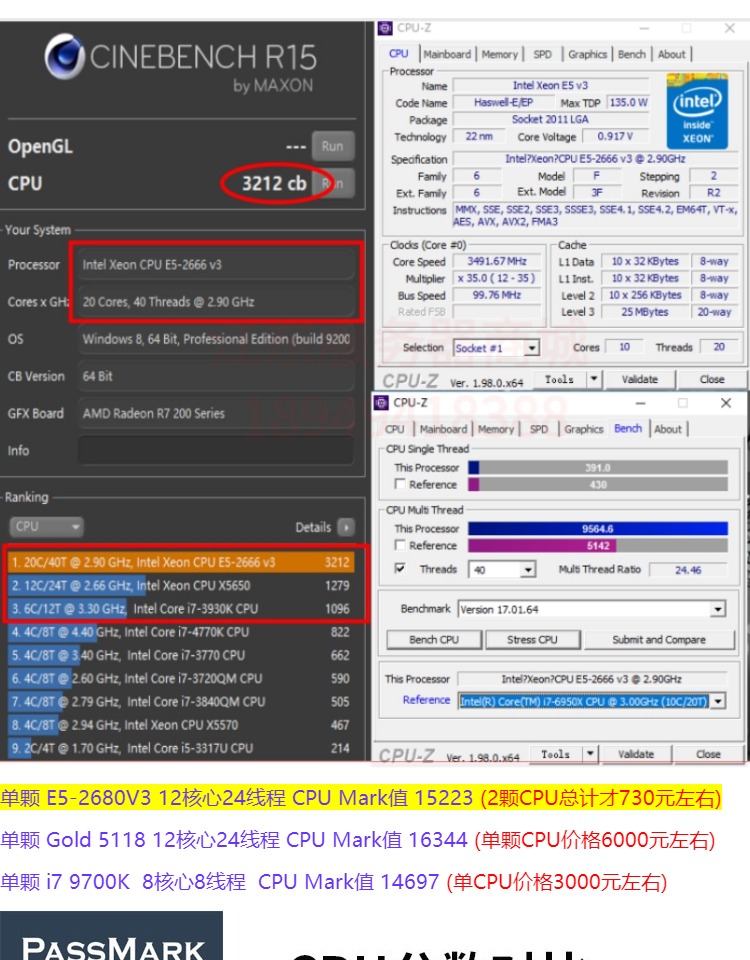Screen dimensions: 750x960
Task: Click the Cinebench R15 sphere logo
Action: point(64,56)
